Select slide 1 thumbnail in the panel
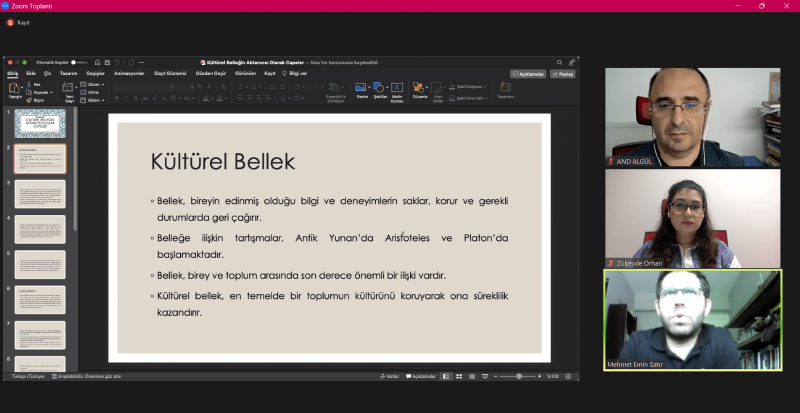 40,123
